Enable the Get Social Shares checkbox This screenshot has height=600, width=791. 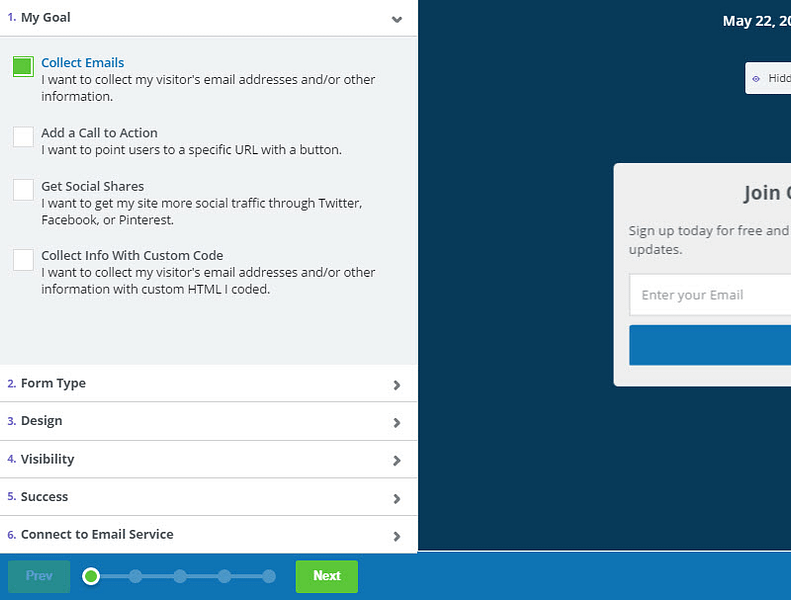[23, 190]
